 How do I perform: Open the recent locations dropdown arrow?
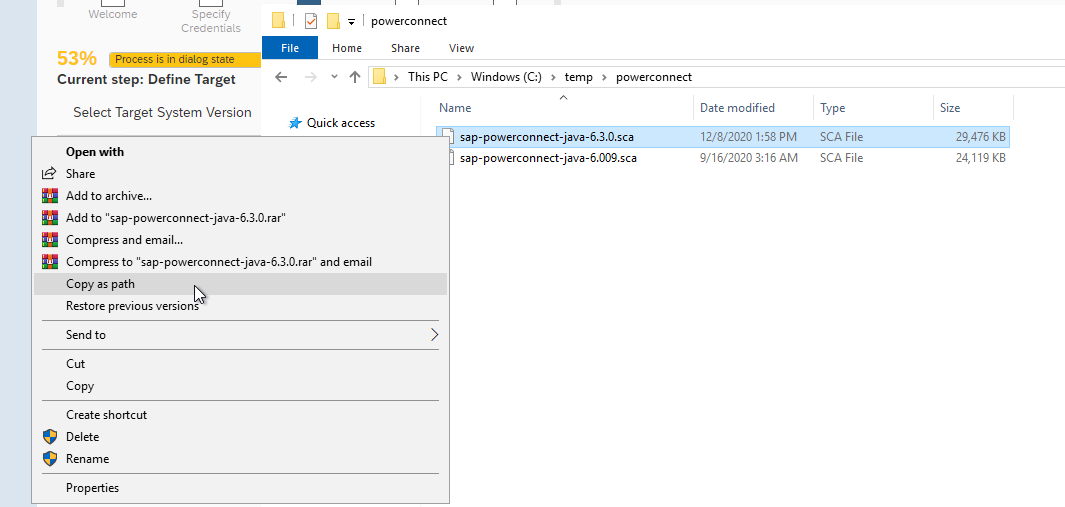(x=334, y=77)
